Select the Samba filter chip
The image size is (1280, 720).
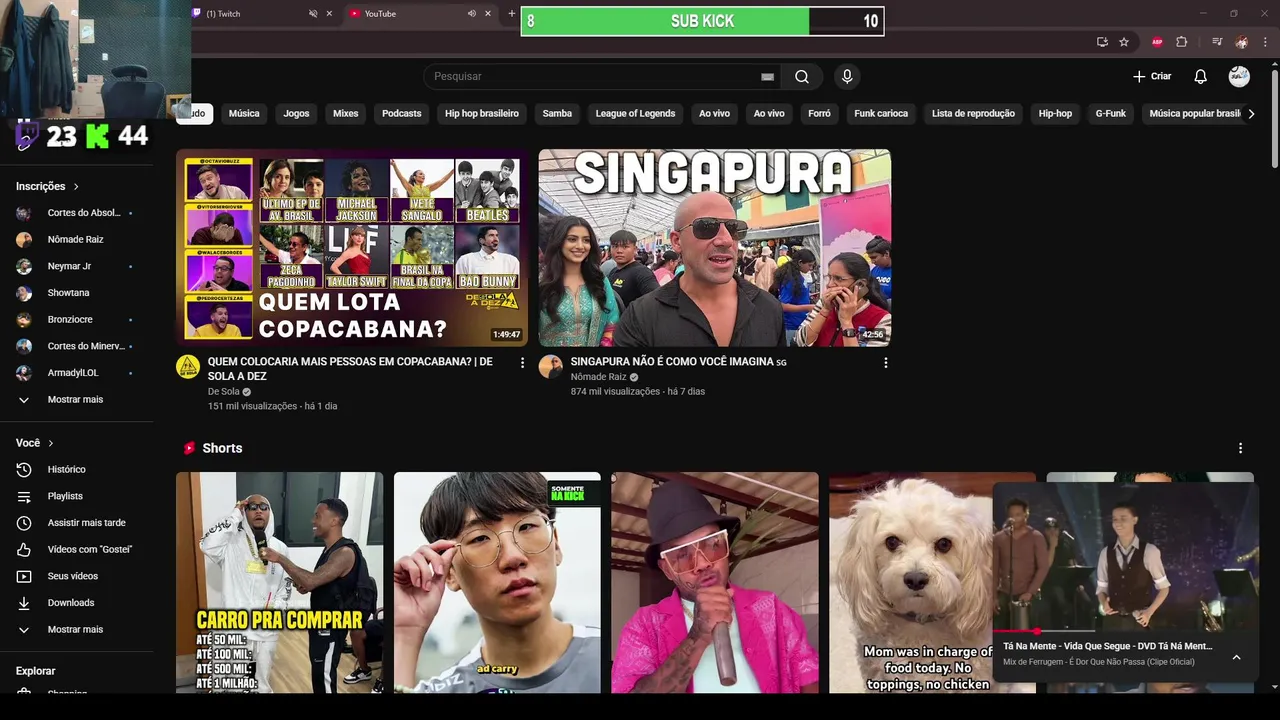point(557,114)
